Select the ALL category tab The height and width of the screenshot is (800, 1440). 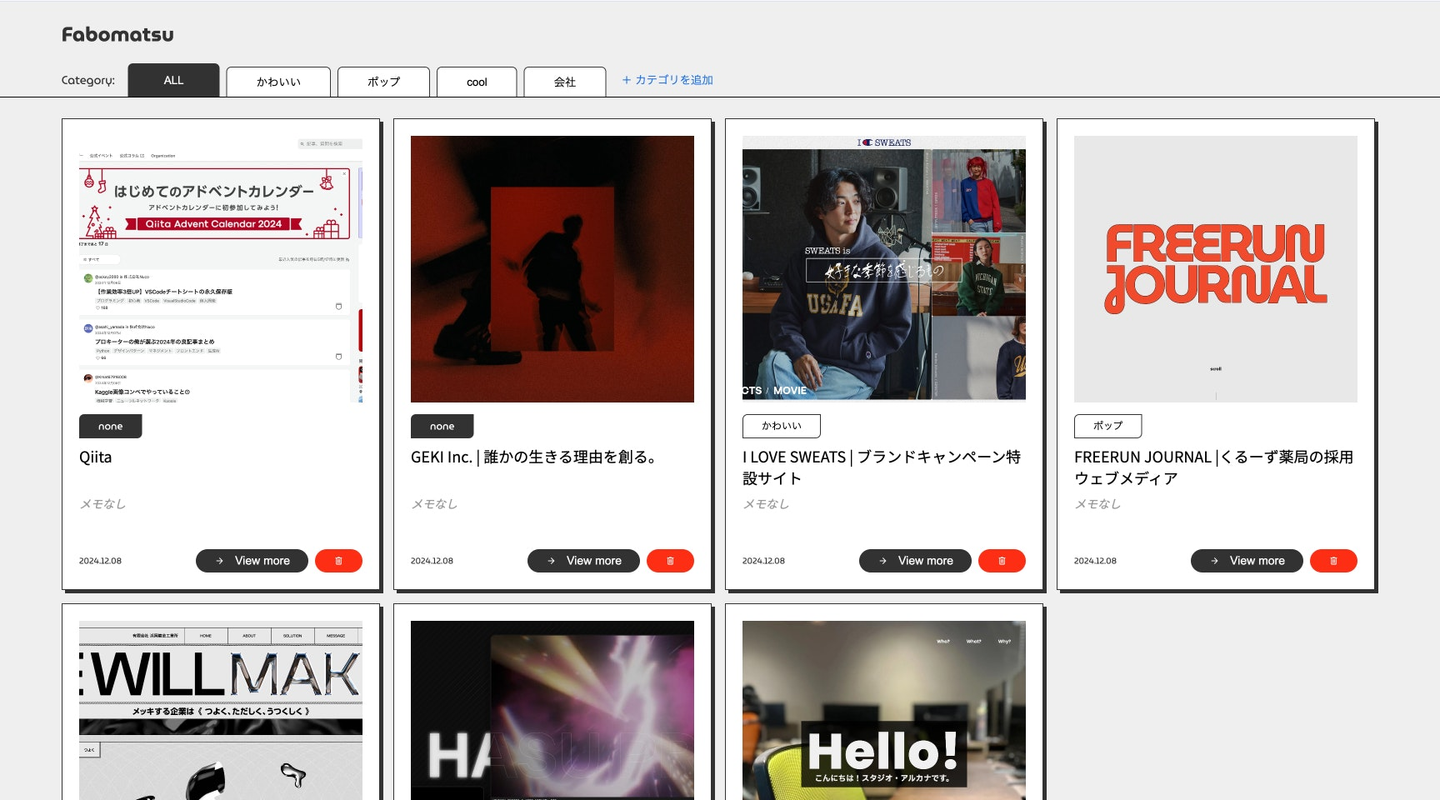pyautogui.click(x=174, y=81)
